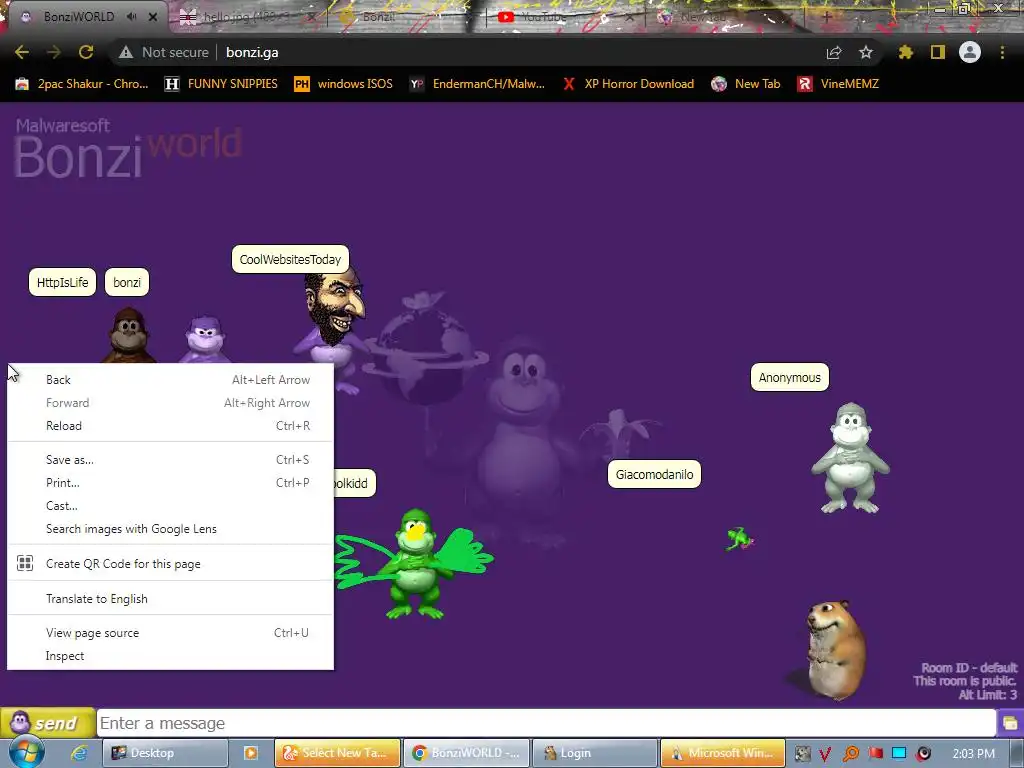The height and width of the screenshot is (768, 1024).
Task: Open the 2pac Shakur bookmark
Action: pyautogui.click(x=82, y=84)
